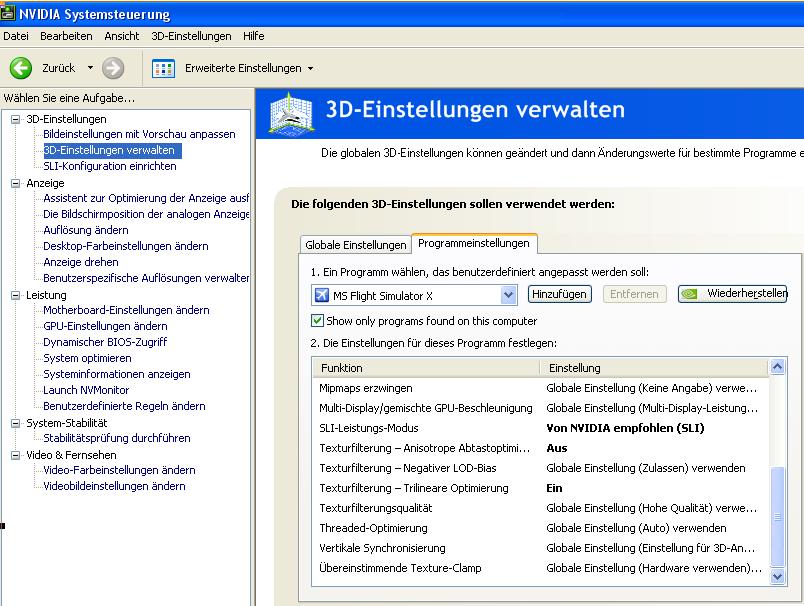Click the settings list scrollbar thumb

pyautogui.click(x=777, y=516)
